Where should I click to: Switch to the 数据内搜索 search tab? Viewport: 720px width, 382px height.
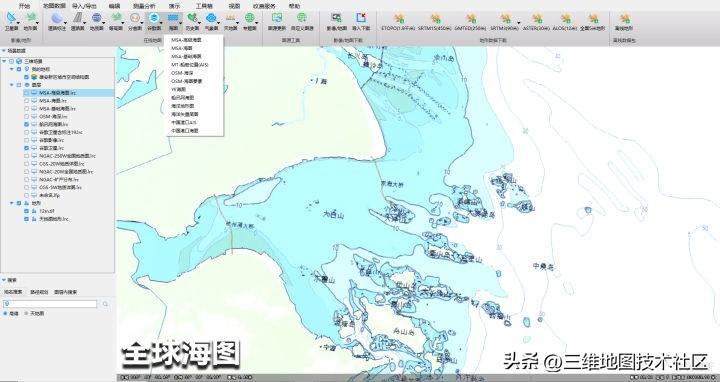tap(66, 292)
